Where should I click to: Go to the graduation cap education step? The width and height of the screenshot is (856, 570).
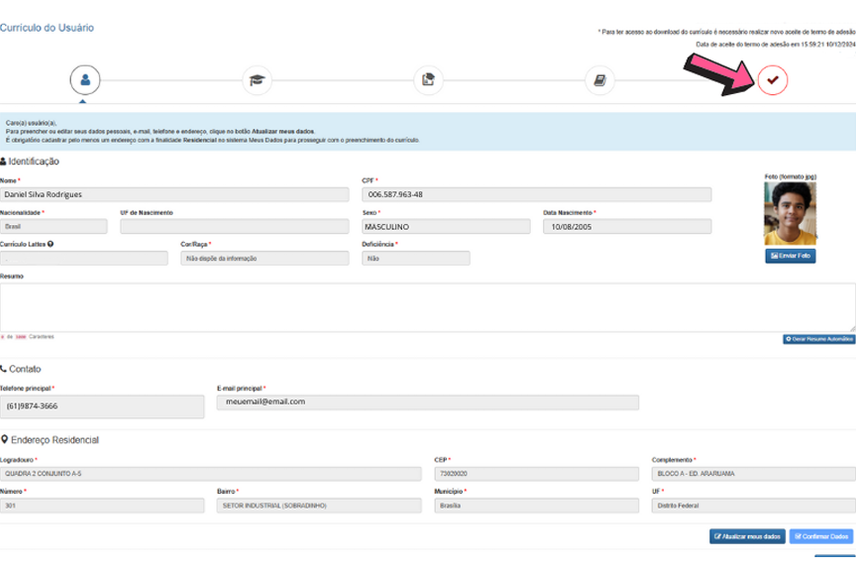[257, 80]
